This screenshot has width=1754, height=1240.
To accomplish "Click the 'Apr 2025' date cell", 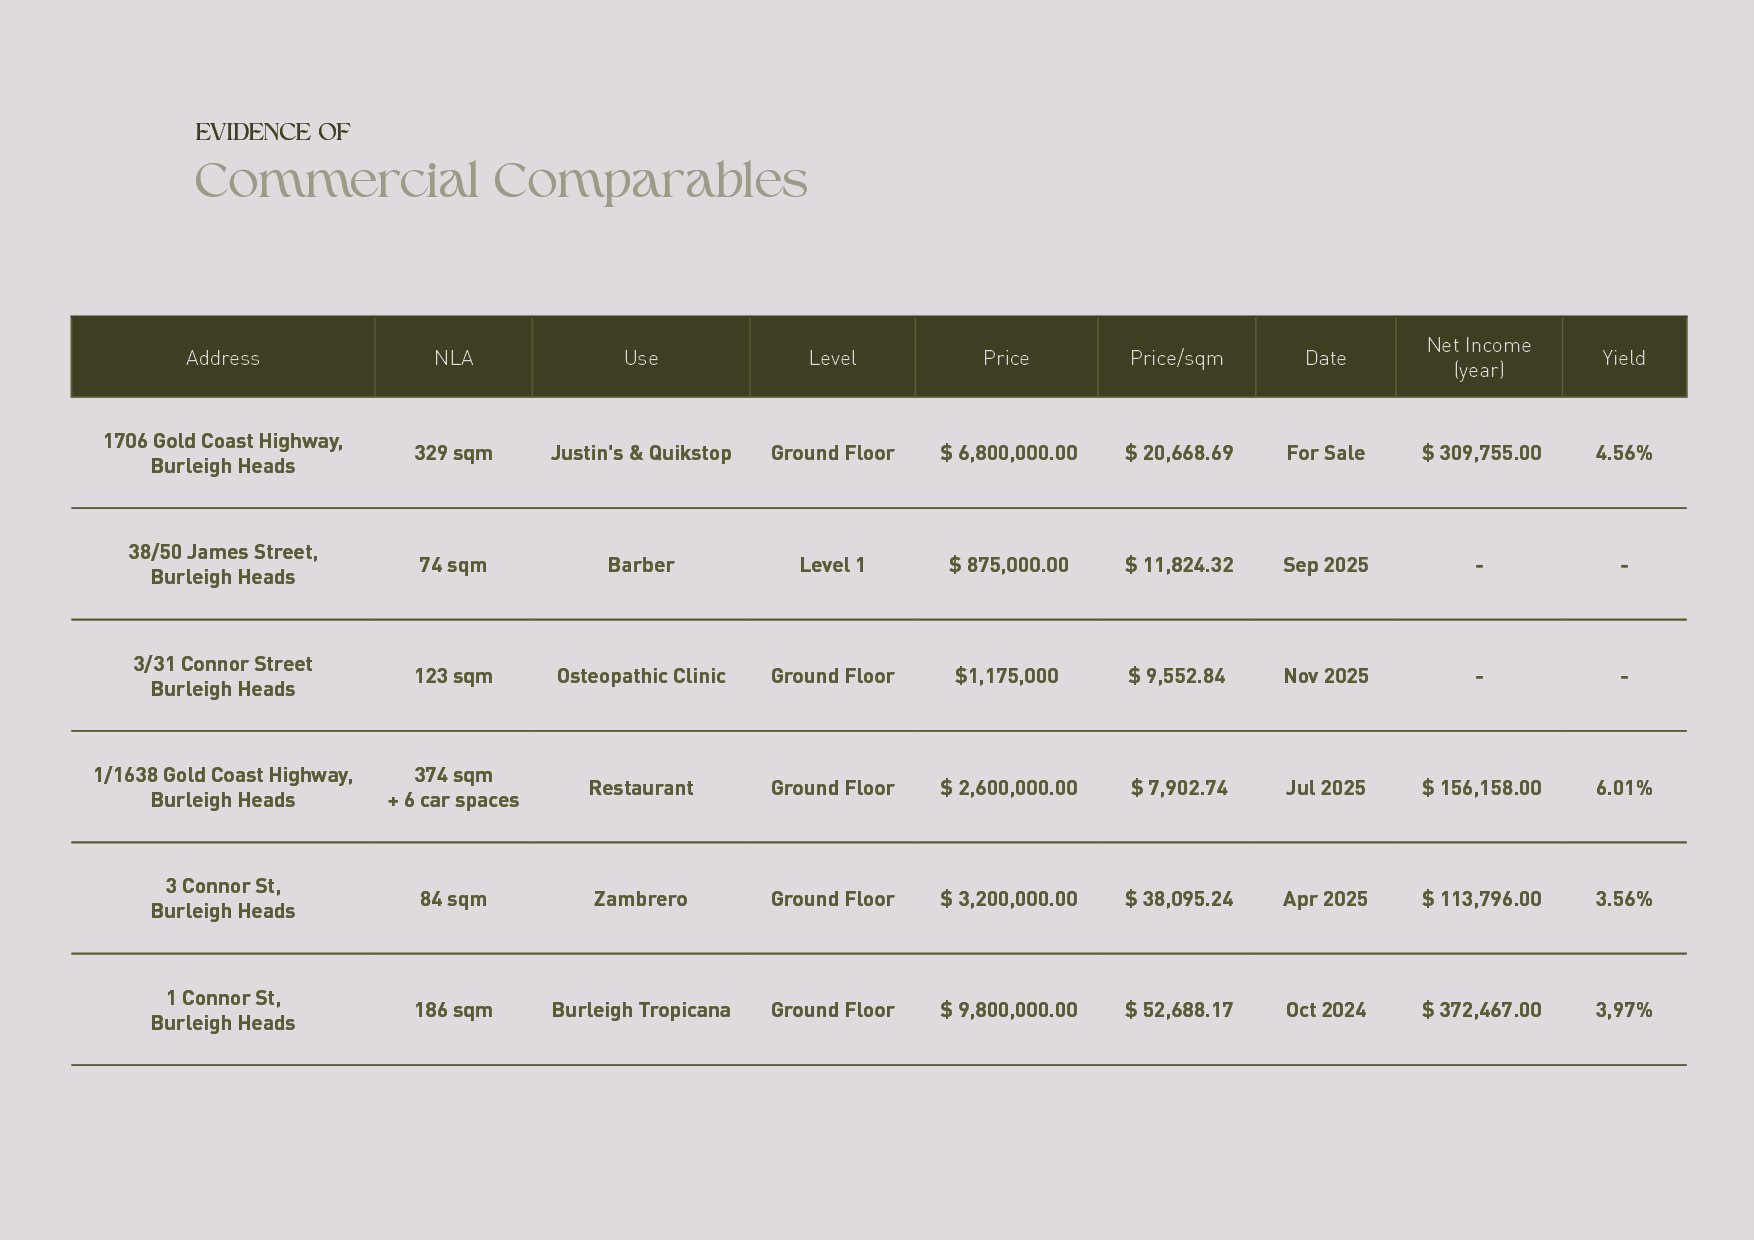I will pyautogui.click(x=1325, y=899).
